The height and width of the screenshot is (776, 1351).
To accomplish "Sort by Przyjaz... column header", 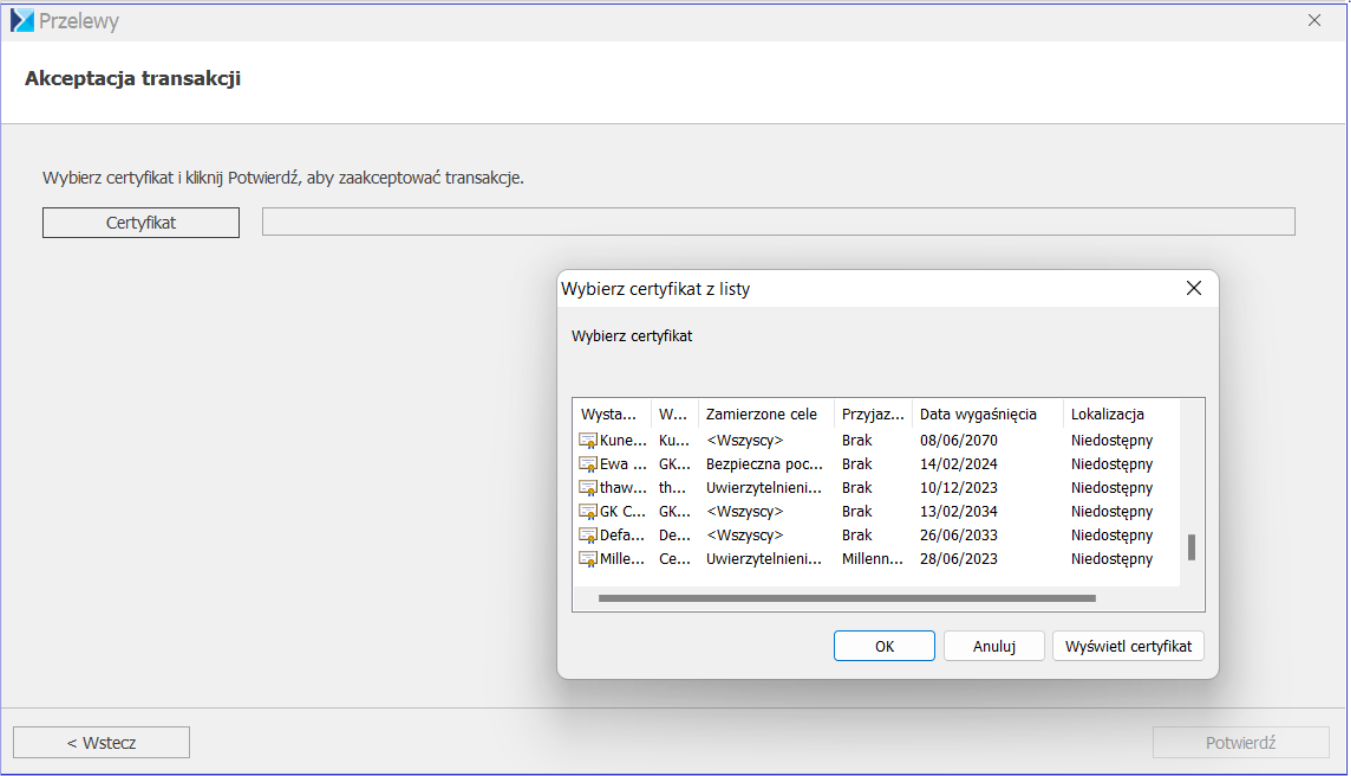I will click(872, 414).
